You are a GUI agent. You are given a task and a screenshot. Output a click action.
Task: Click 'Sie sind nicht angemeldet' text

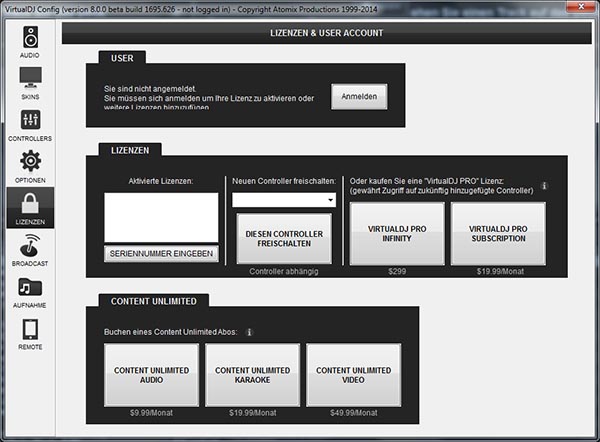click(x=150, y=89)
